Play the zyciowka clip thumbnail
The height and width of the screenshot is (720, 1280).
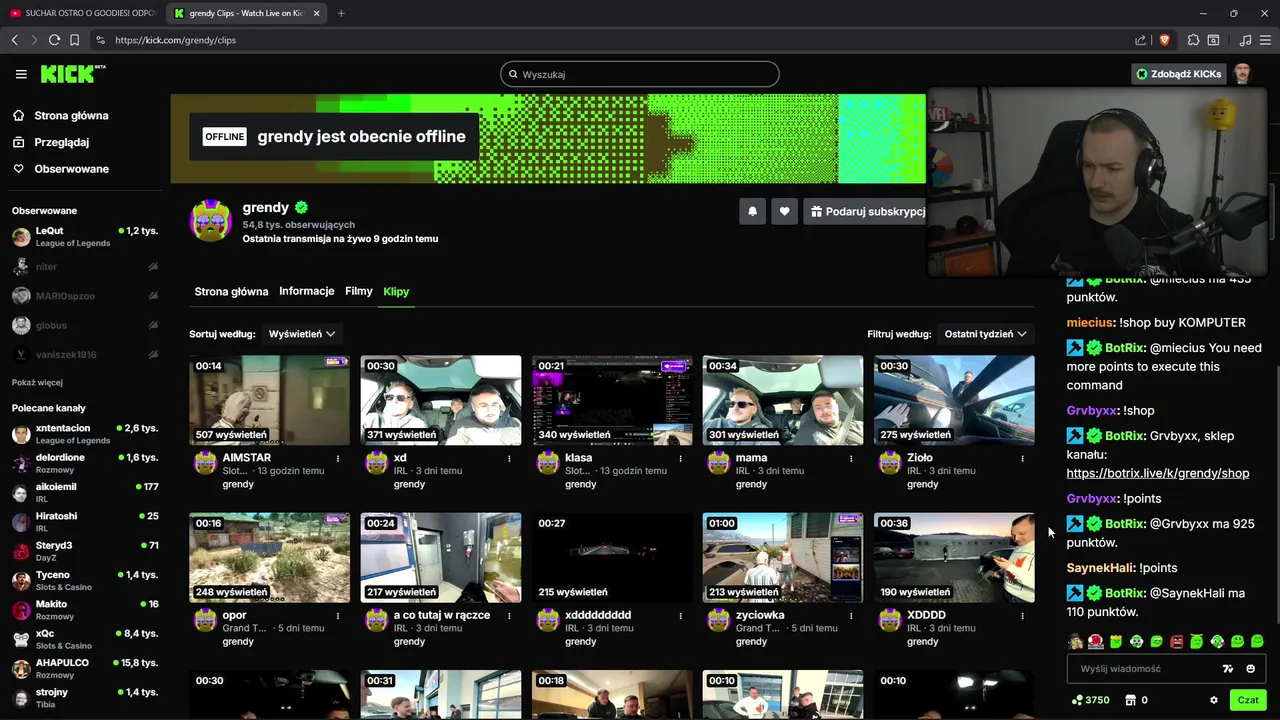783,557
